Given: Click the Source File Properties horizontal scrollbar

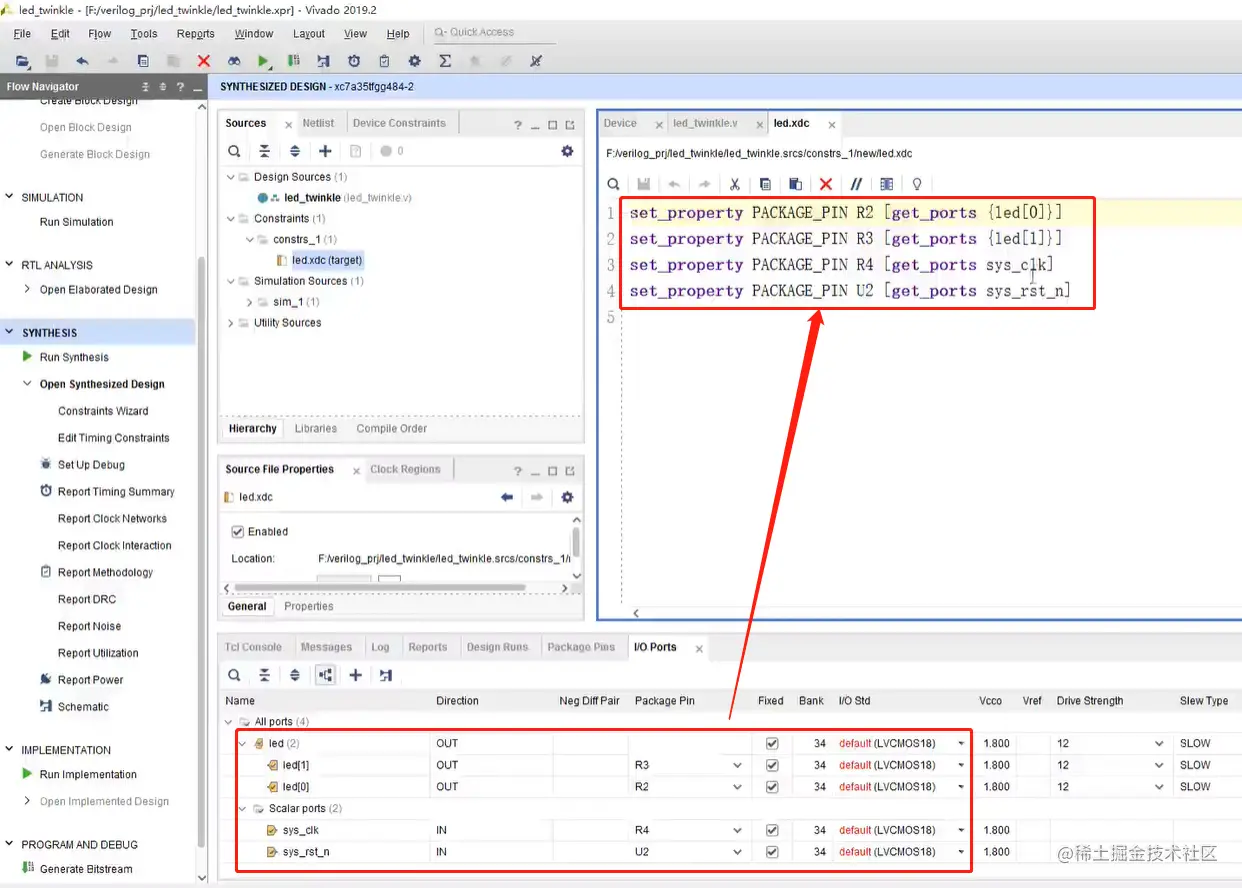Looking at the screenshot, I should (381, 587).
